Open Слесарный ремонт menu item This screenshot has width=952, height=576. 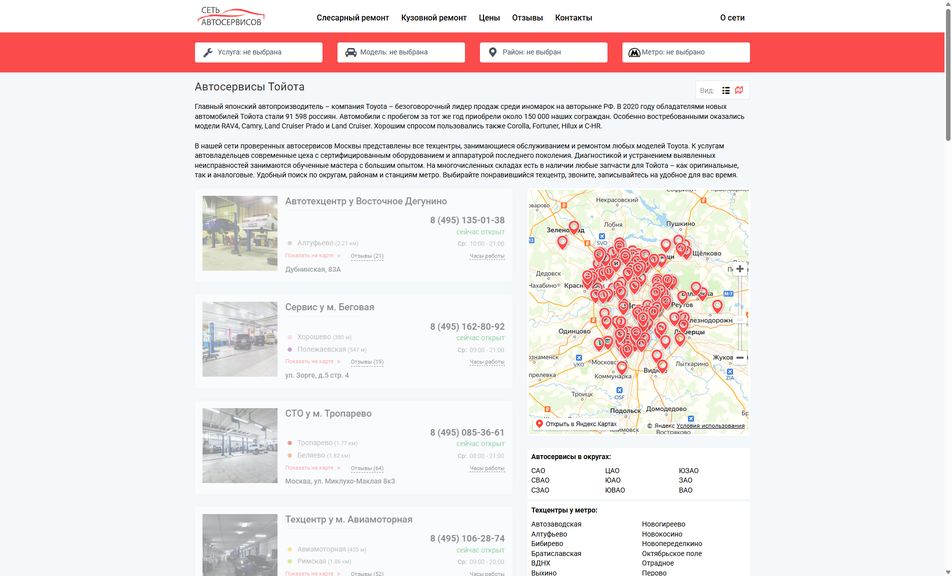coord(353,18)
